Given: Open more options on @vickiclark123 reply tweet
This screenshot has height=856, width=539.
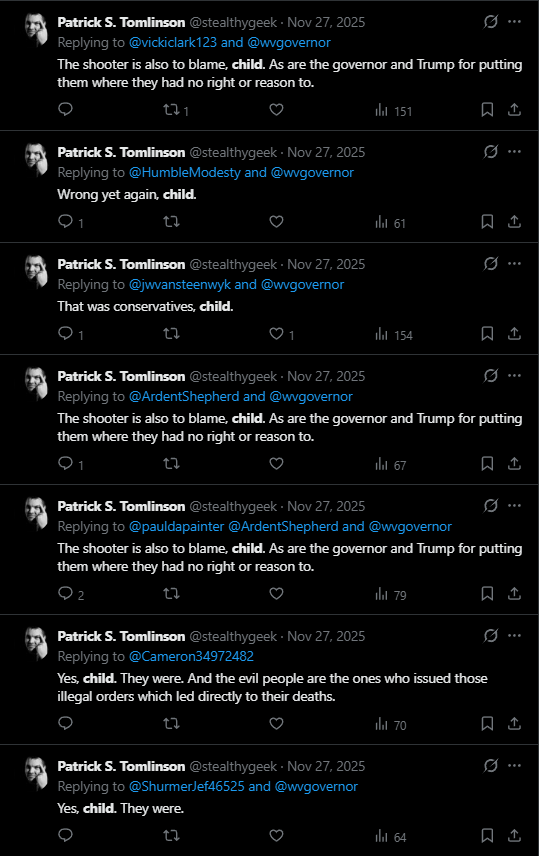Looking at the screenshot, I should (514, 22).
